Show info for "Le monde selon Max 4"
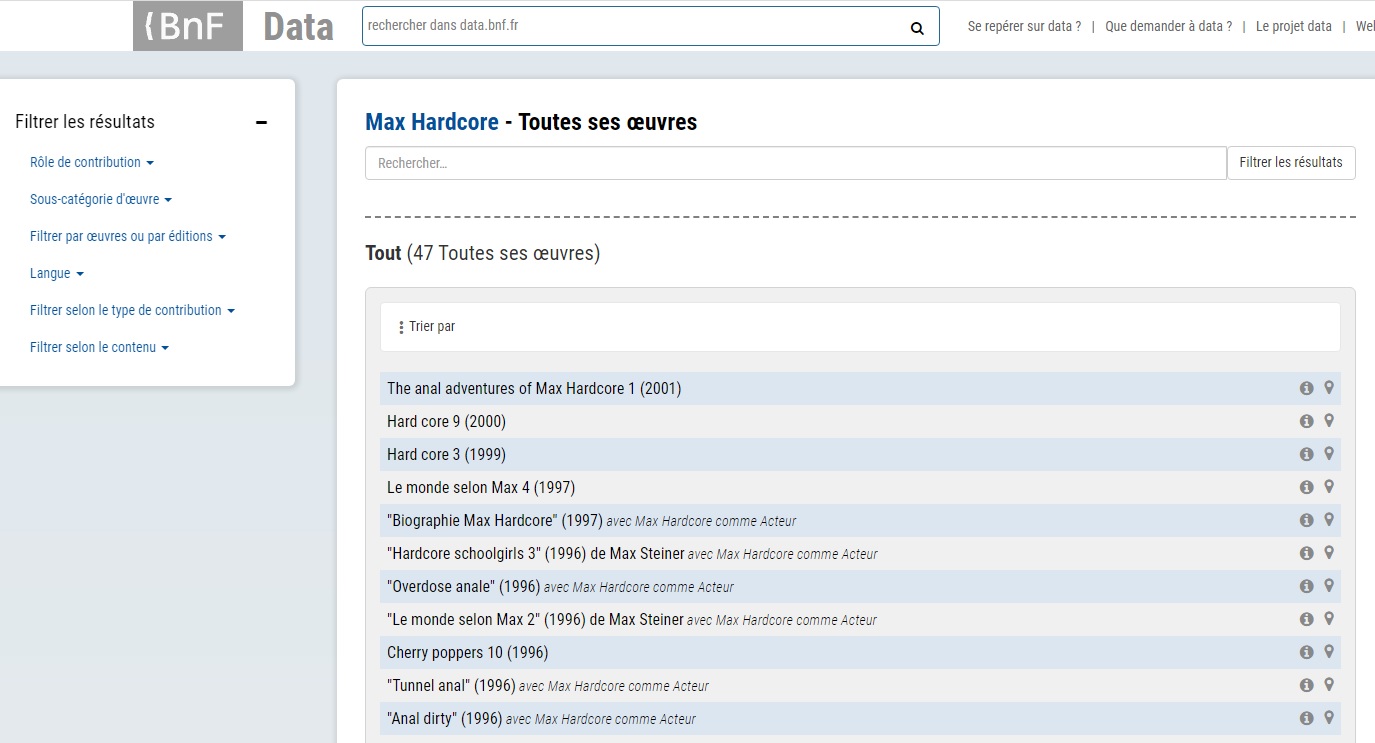This screenshot has height=743, width=1375. pyautogui.click(x=1306, y=487)
